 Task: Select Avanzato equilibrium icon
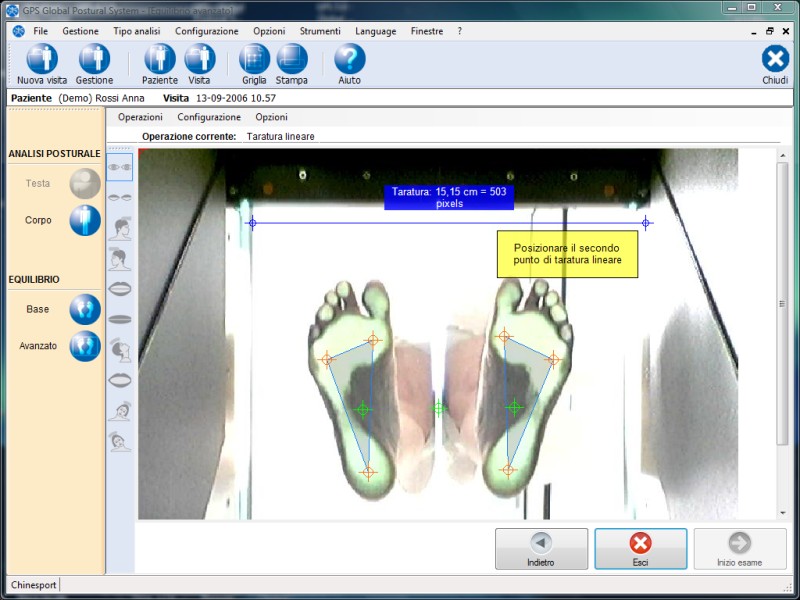85,346
